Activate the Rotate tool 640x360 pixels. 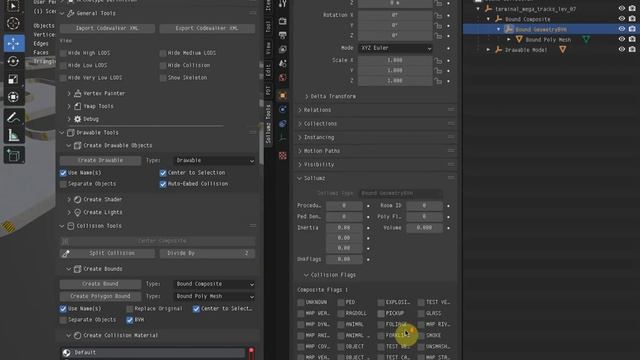point(13,61)
